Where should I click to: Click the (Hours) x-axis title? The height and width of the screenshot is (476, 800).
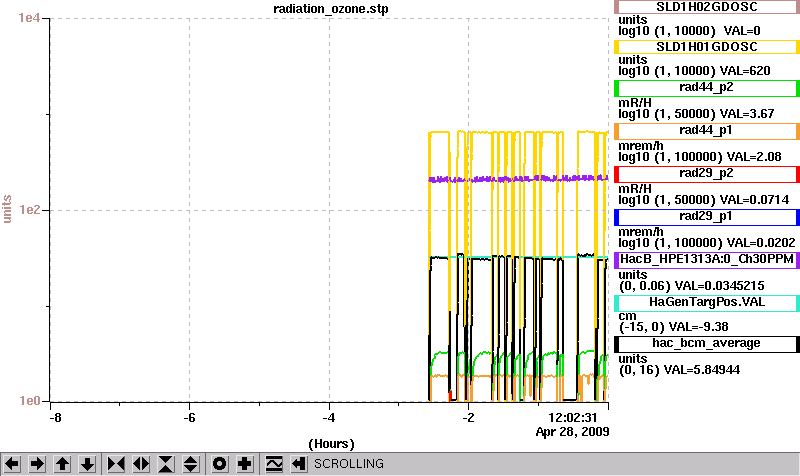tap(331, 444)
